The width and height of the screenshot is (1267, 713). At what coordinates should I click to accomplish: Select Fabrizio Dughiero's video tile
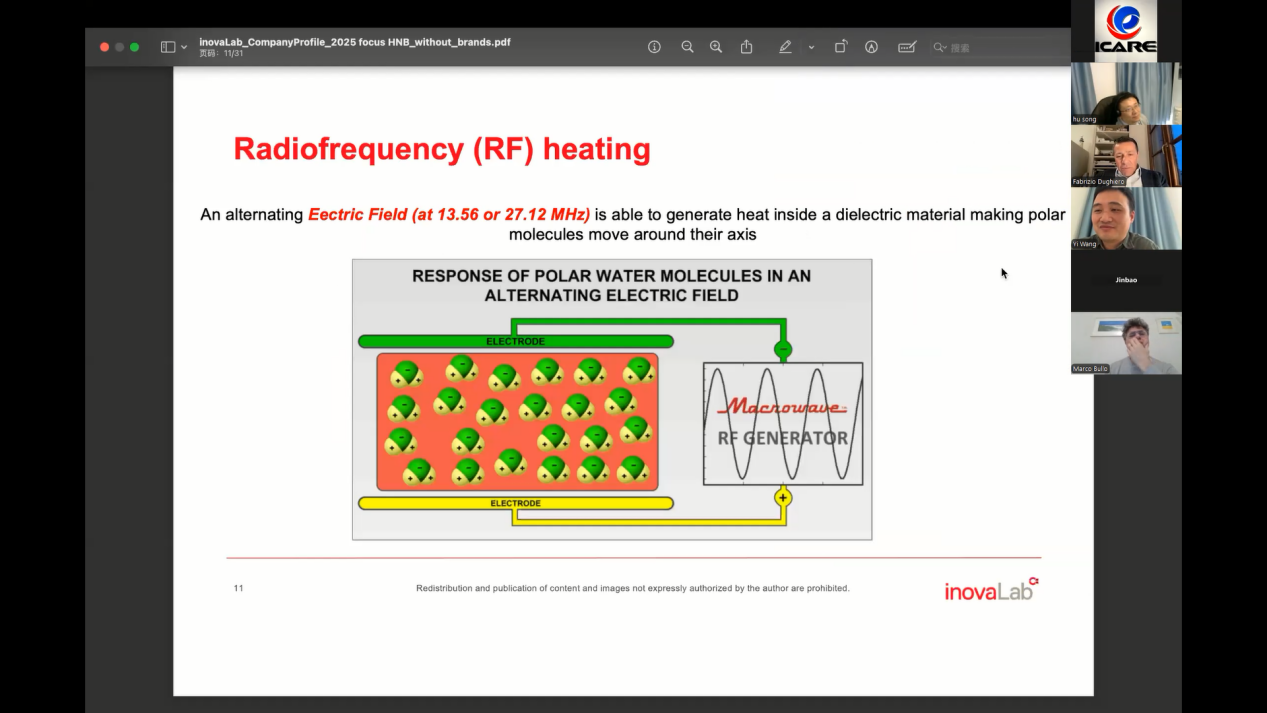point(1126,156)
